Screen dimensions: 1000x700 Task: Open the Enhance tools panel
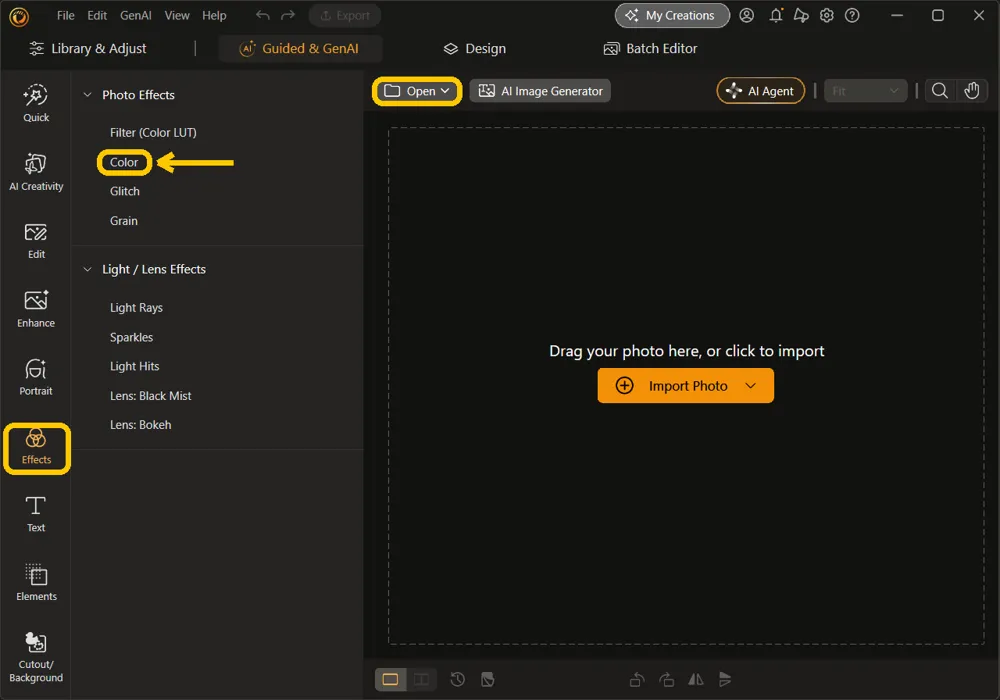[x=36, y=309]
